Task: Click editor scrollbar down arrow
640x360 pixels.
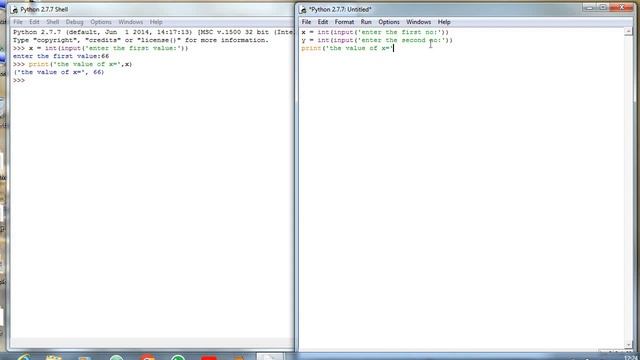Action: [629, 345]
